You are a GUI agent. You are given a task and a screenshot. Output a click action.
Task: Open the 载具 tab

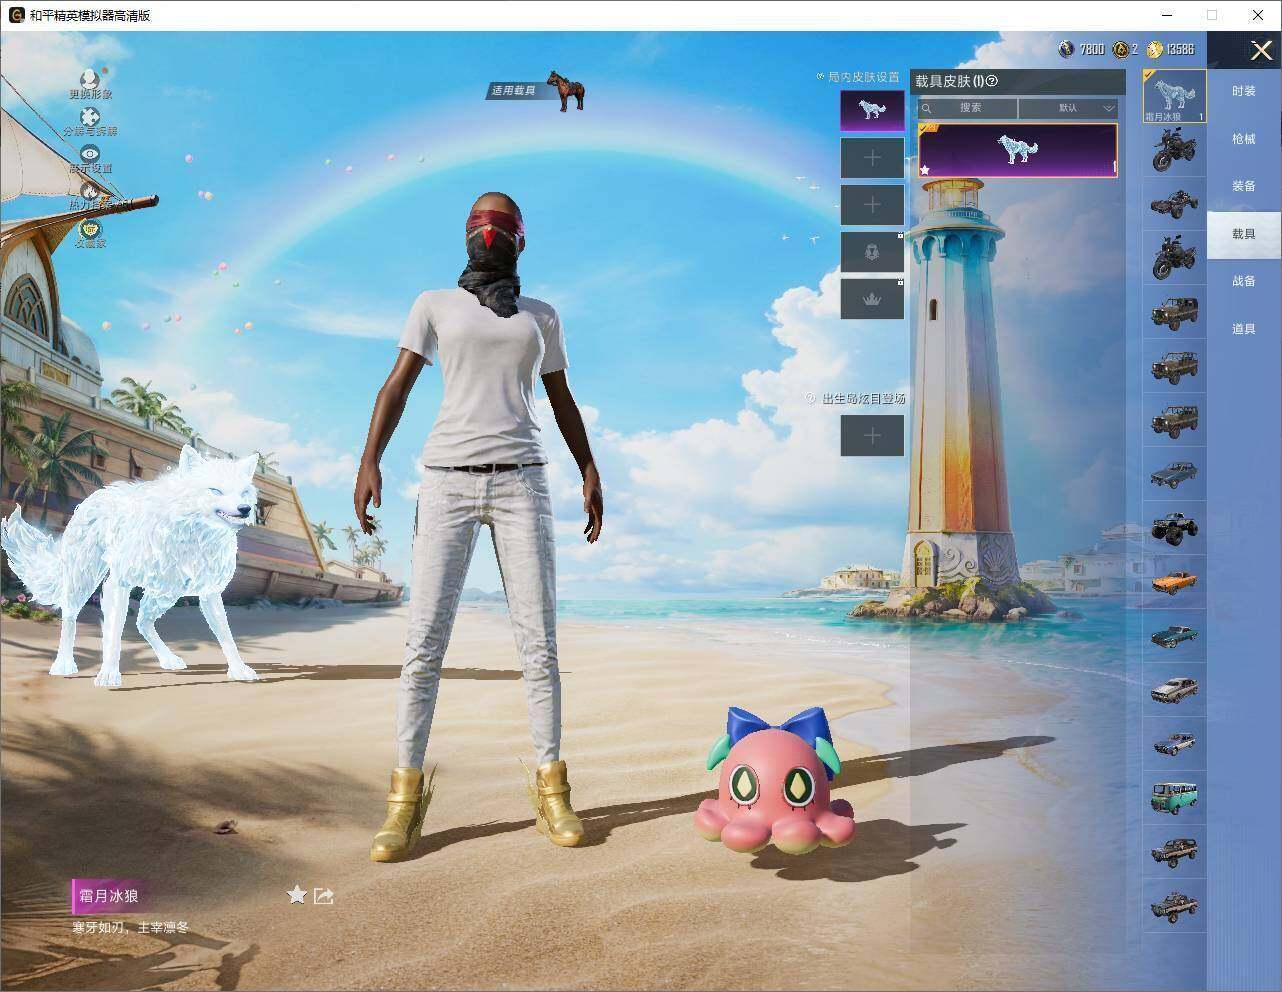(x=1244, y=234)
